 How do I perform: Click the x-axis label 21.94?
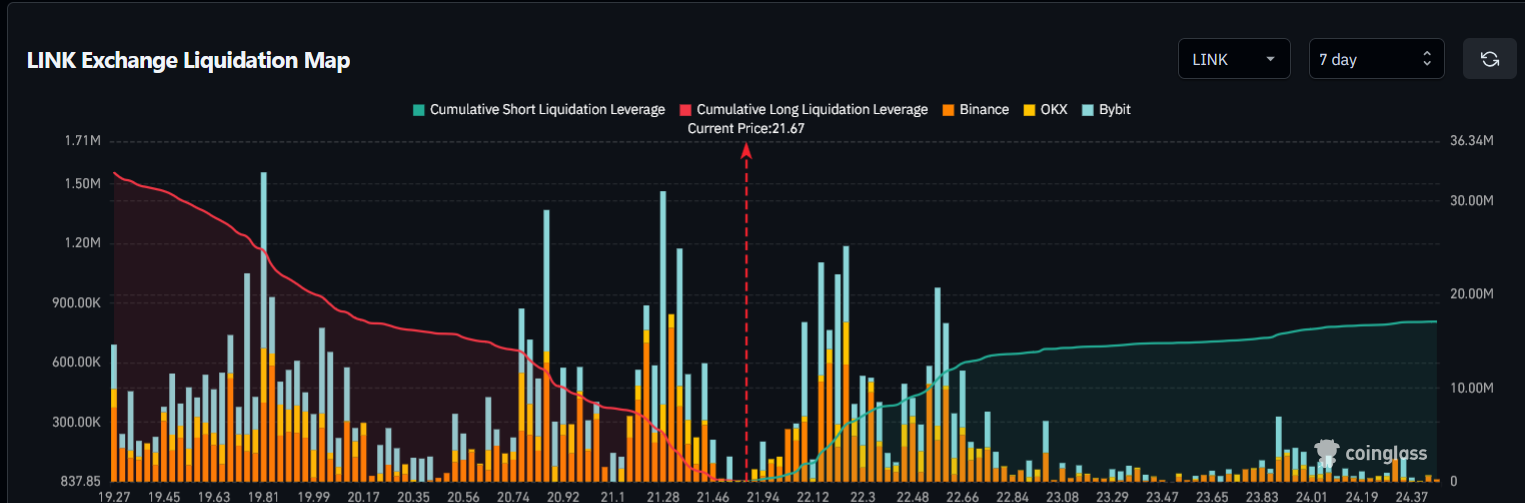pos(762,496)
